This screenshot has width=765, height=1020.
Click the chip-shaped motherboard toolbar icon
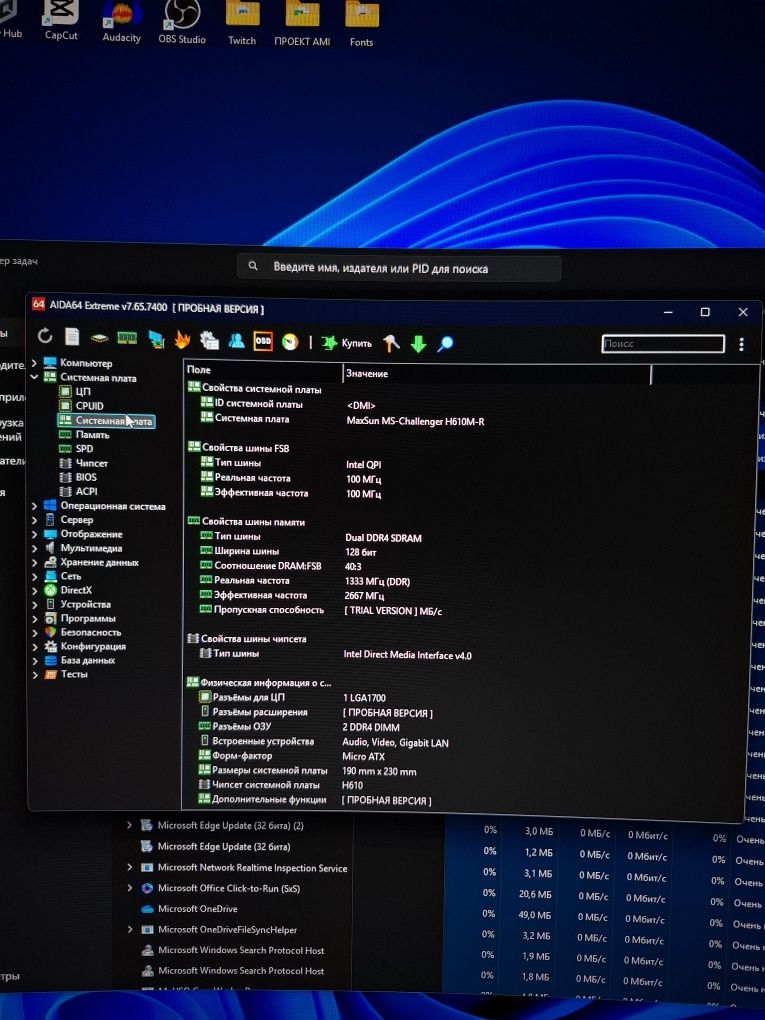pos(100,338)
